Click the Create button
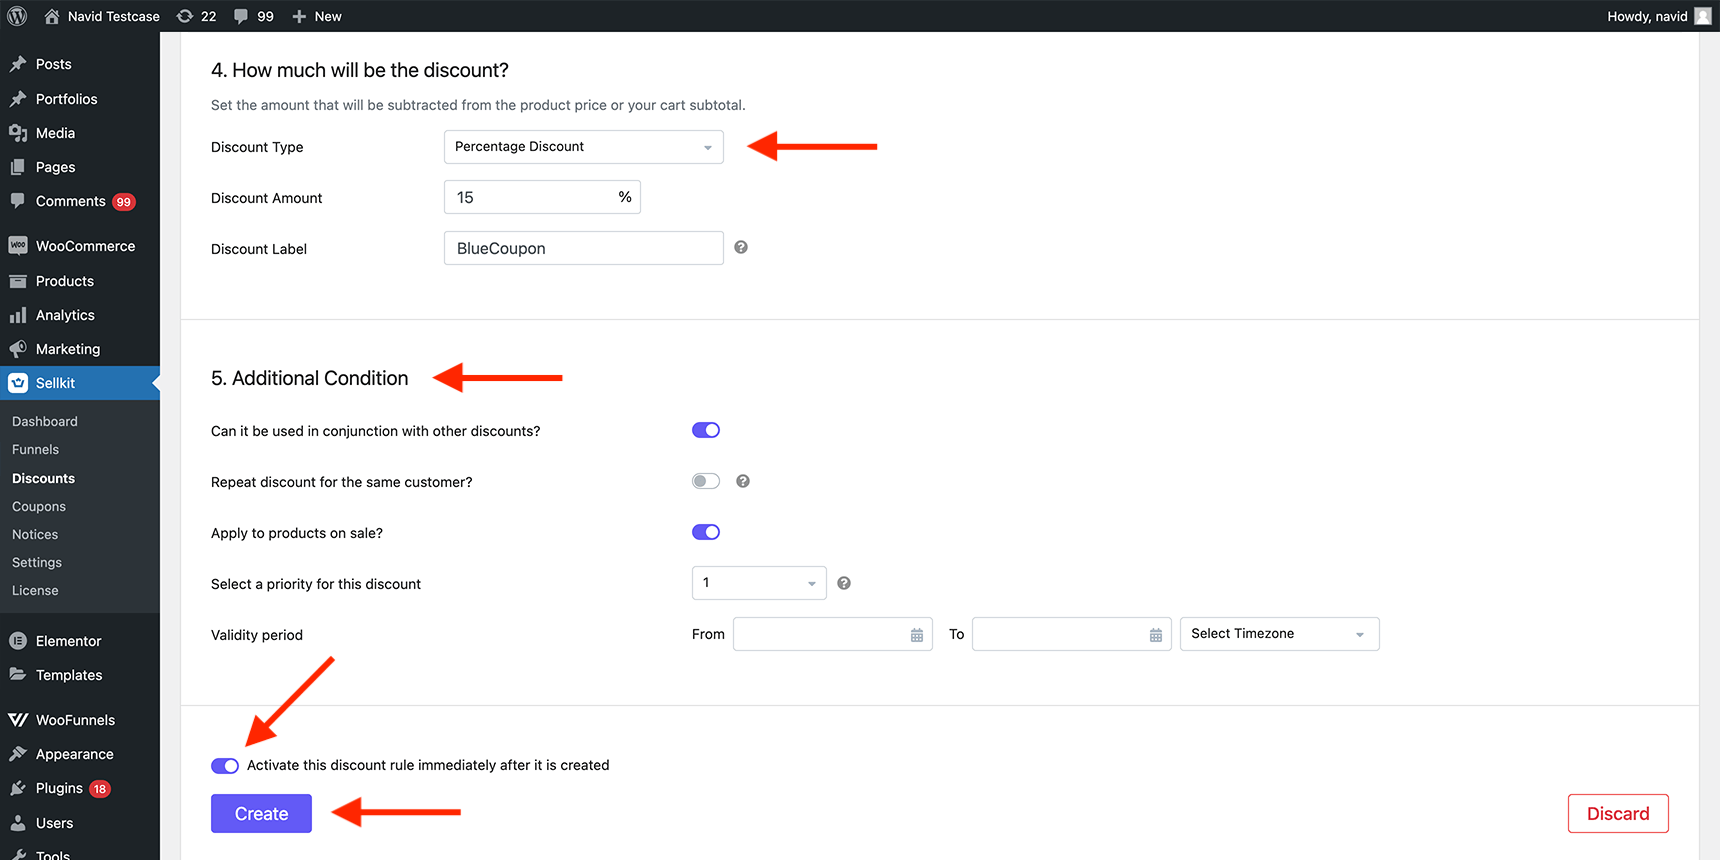 tap(261, 814)
